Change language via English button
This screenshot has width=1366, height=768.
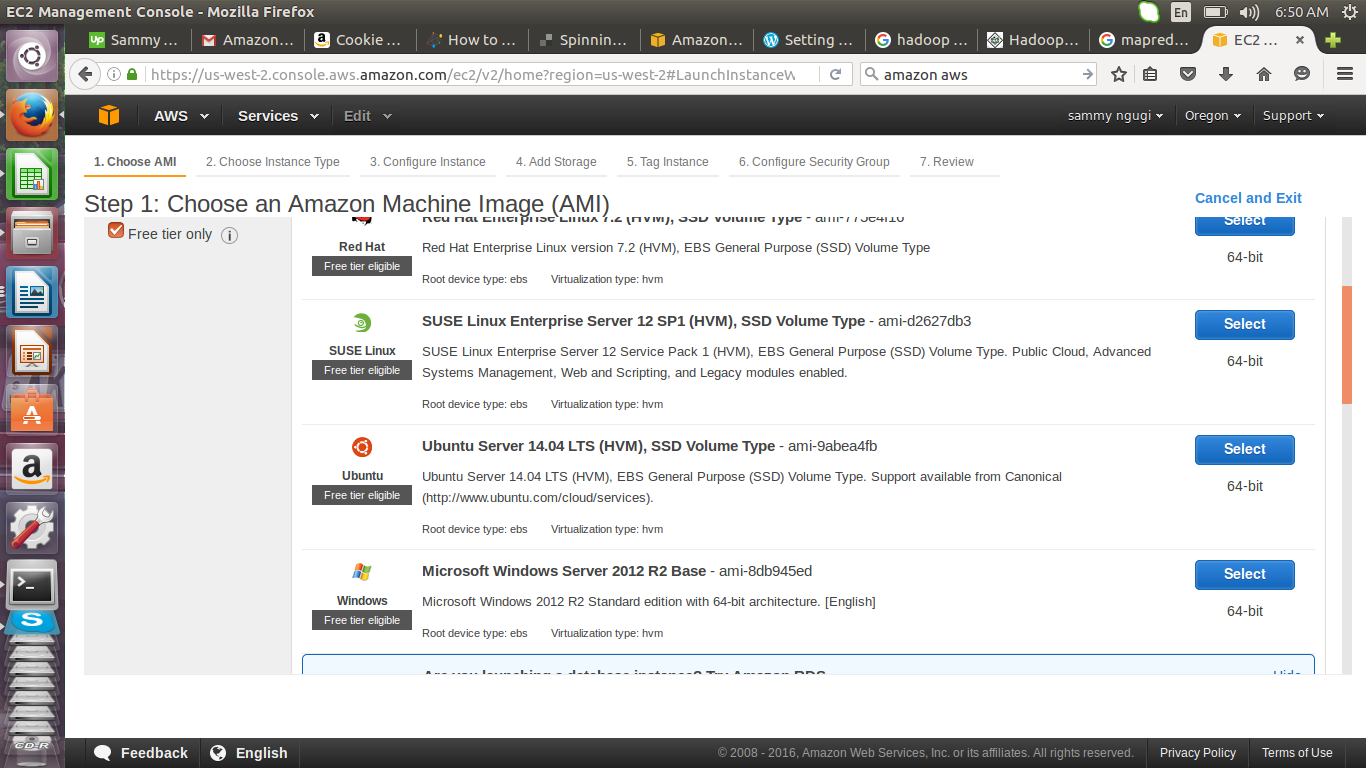click(x=248, y=753)
